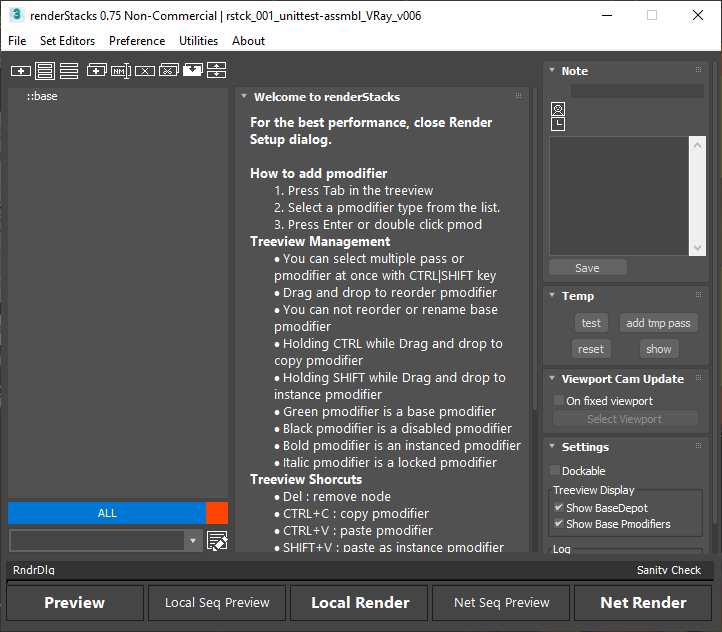The width and height of the screenshot is (722, 632).
Task: Click the Local Seq Preview button
Action: coord(217,603)
